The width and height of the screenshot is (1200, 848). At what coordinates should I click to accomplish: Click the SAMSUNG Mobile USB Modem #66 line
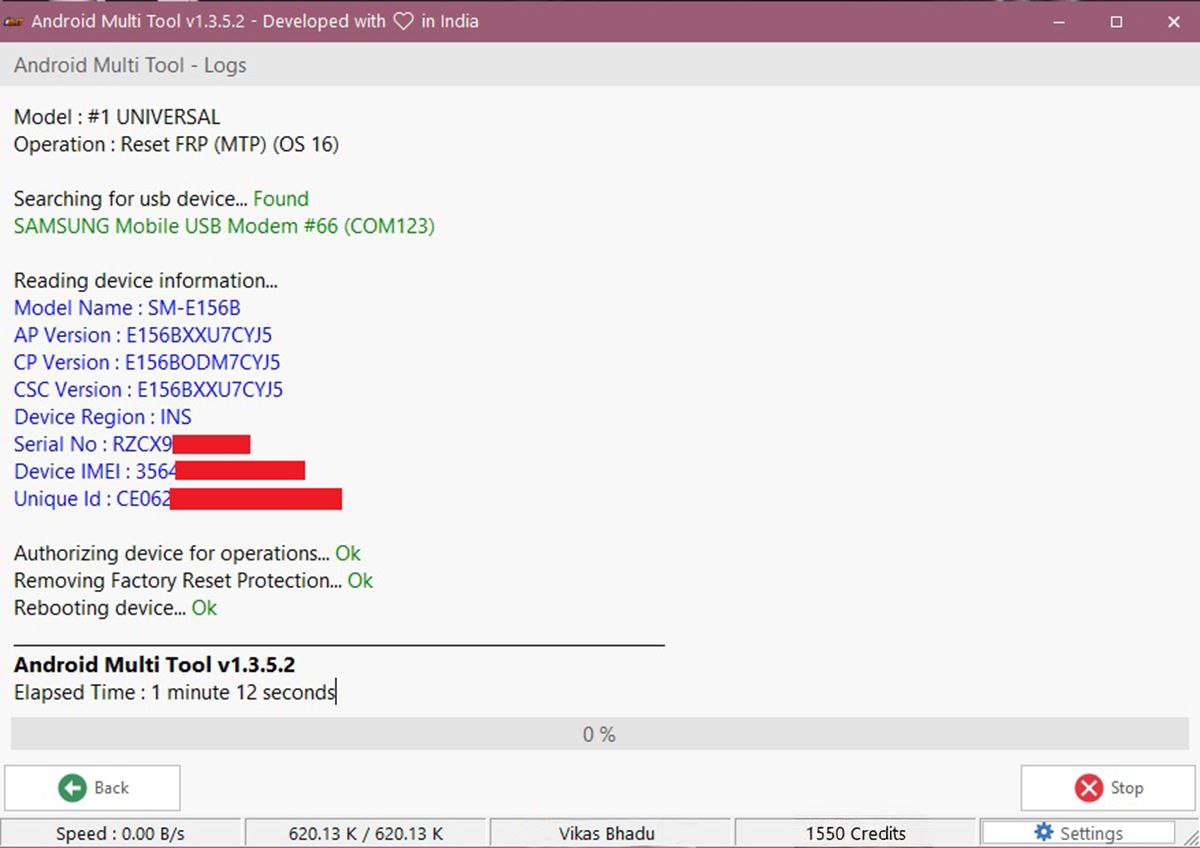224,226
